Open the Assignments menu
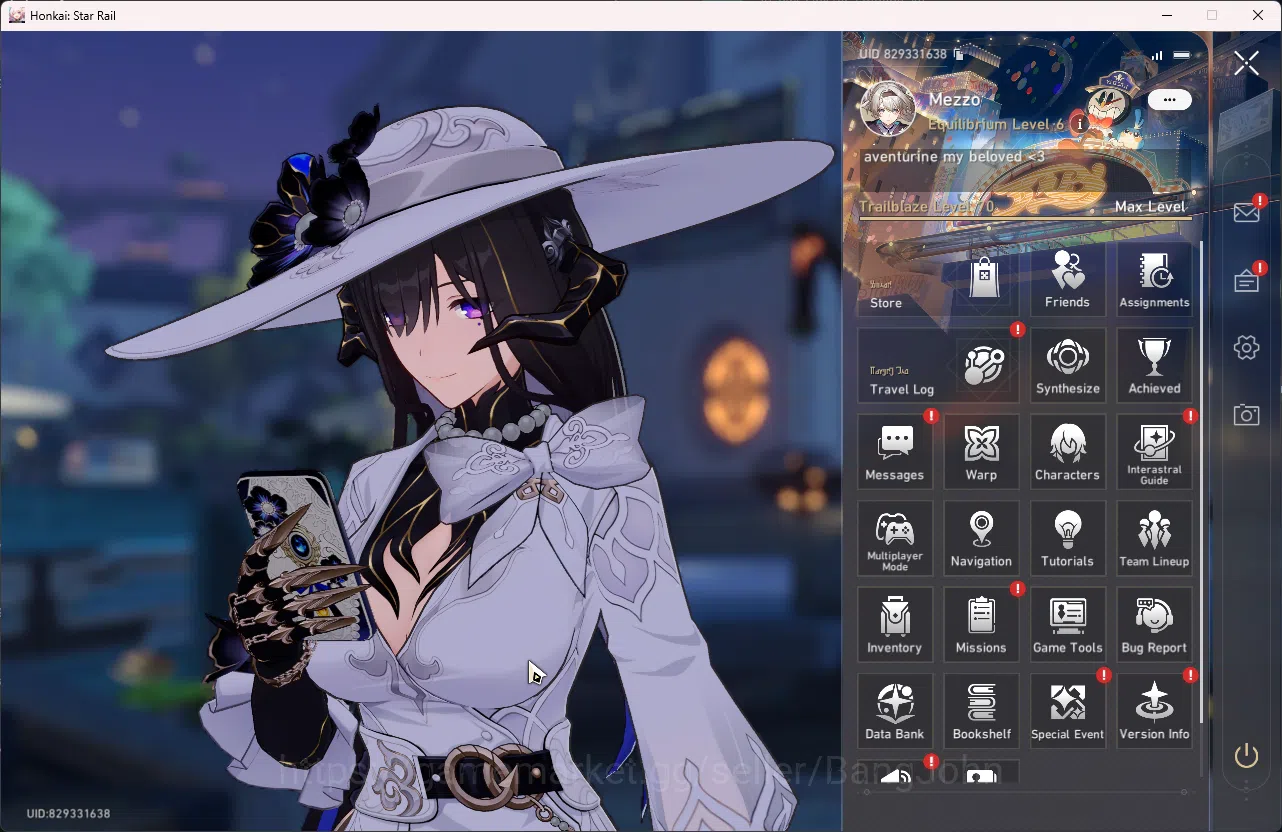 point(1154,279)
